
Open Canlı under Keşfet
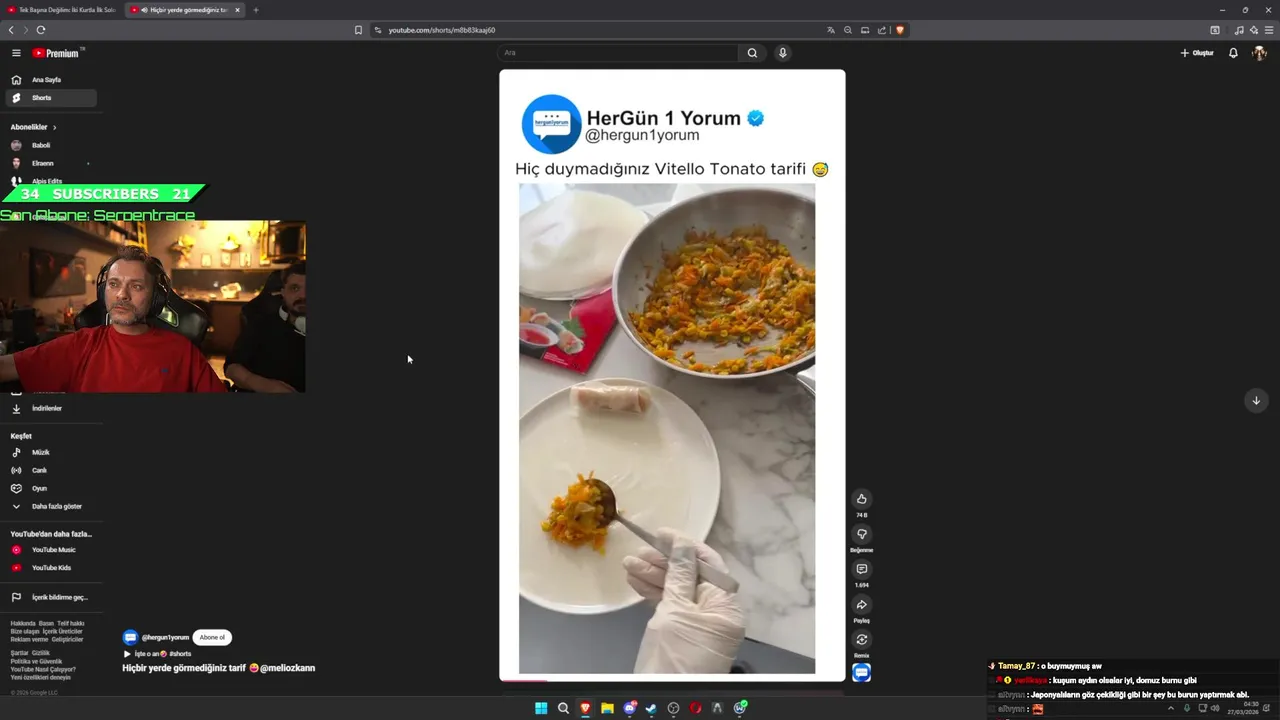point(50,470)
